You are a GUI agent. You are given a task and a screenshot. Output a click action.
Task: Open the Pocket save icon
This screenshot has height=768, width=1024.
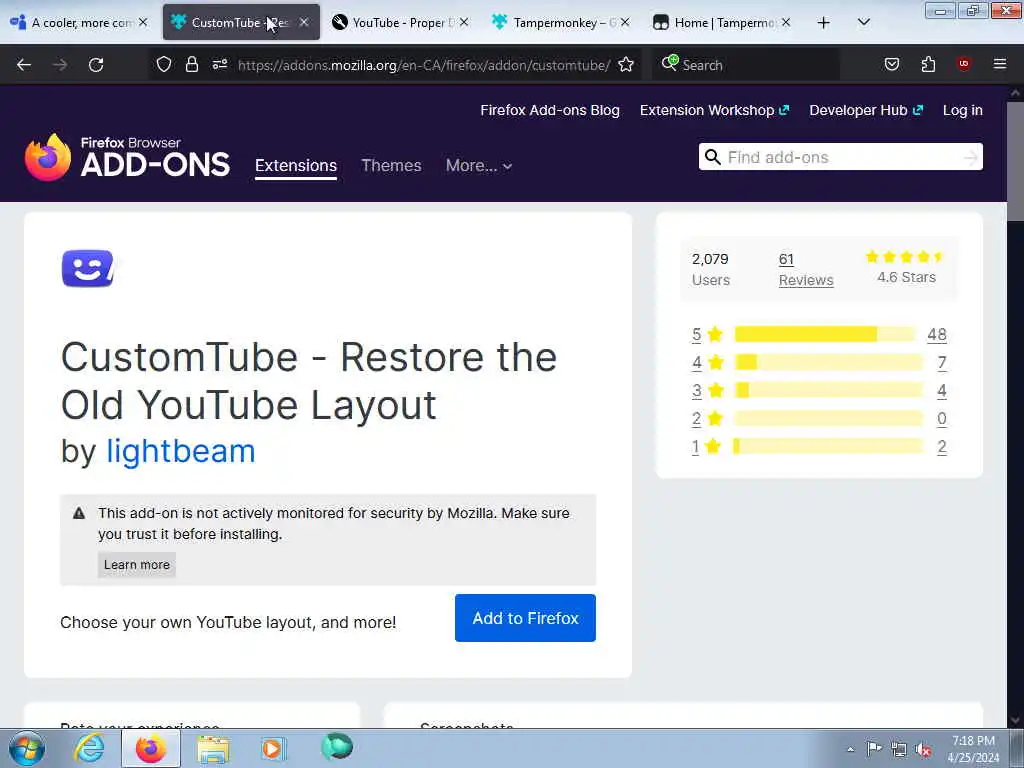(891, 64)
